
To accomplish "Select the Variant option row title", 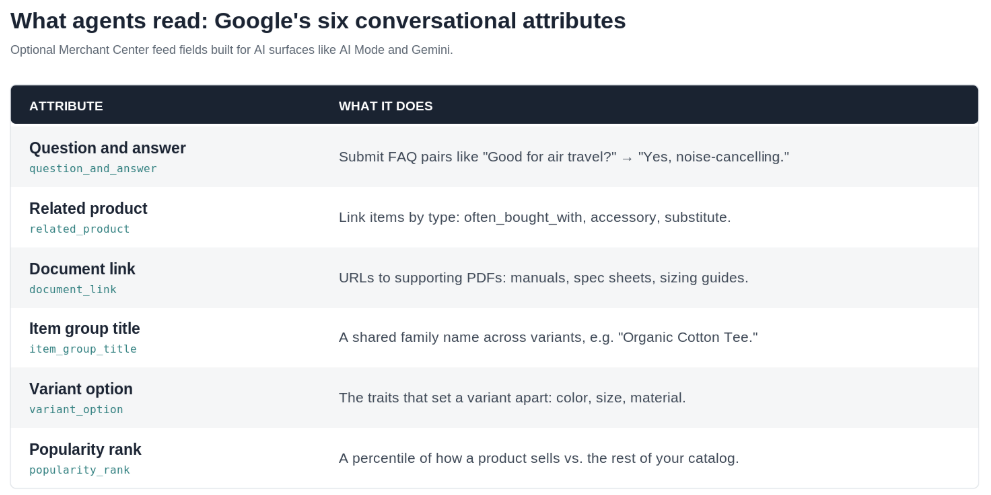I will tap(81, 389).
